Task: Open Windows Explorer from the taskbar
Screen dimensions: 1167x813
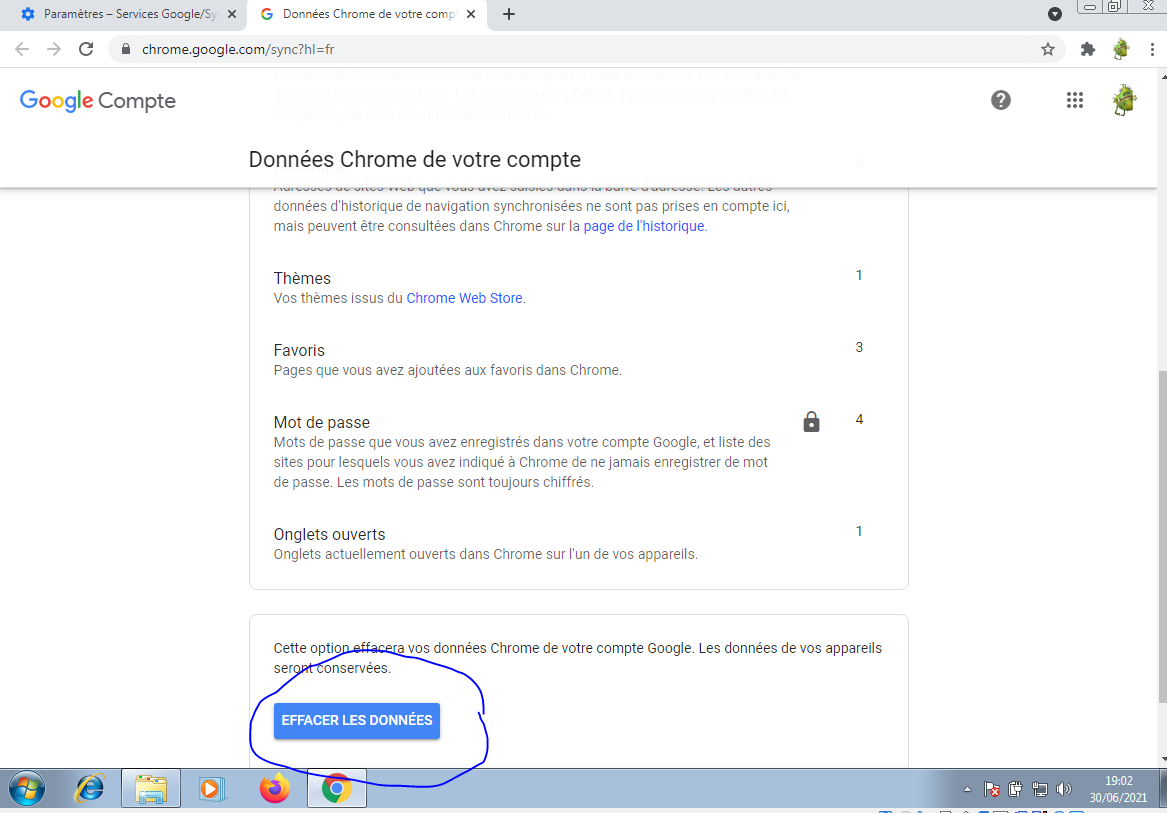Action: [x=151, y=789]
